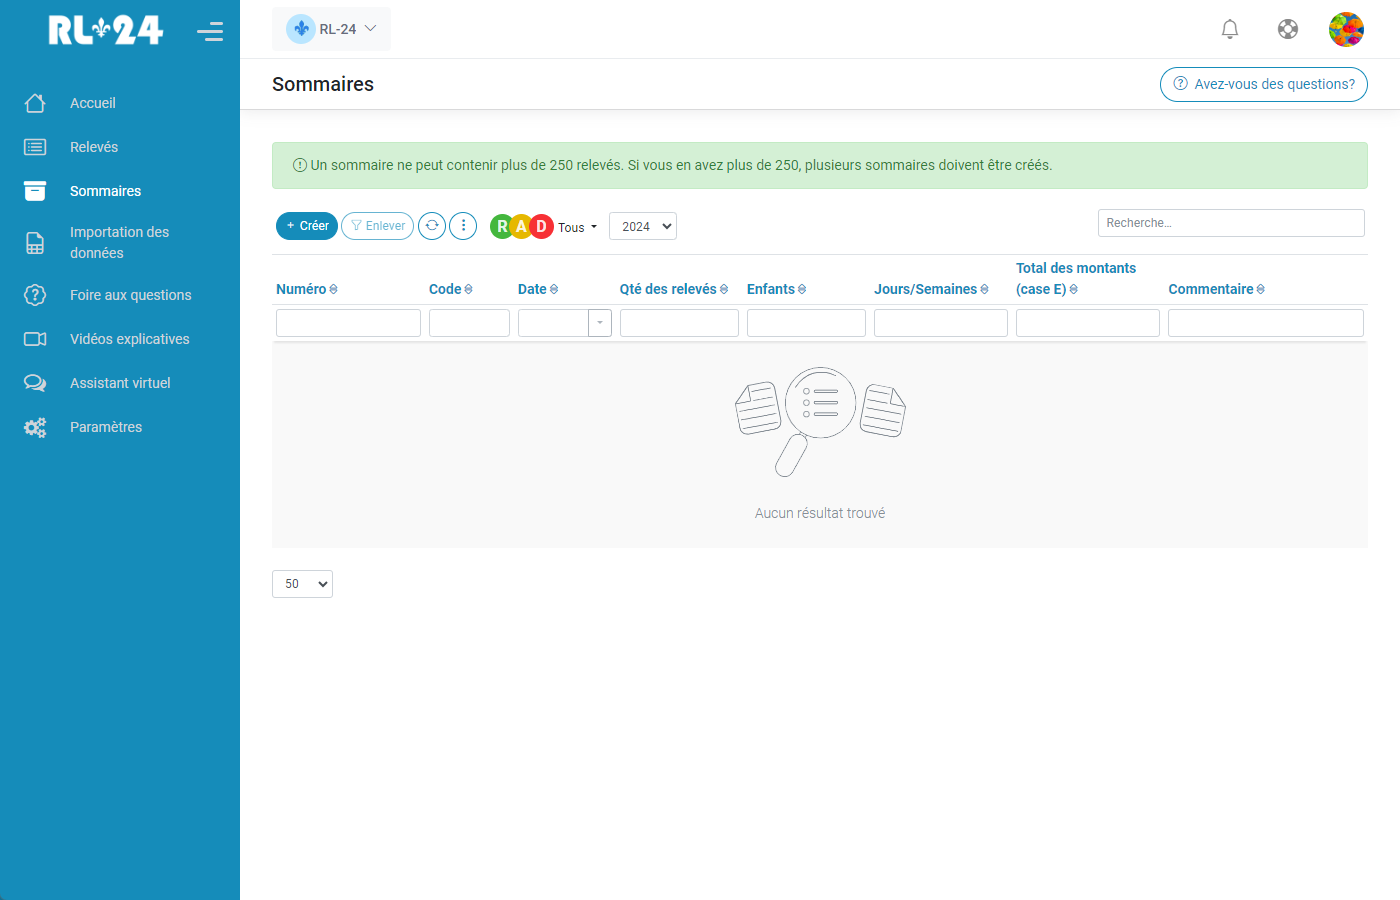Click the Recherche search field
This screenshot has width=1400, height=900.
(x=1230, y=223)
